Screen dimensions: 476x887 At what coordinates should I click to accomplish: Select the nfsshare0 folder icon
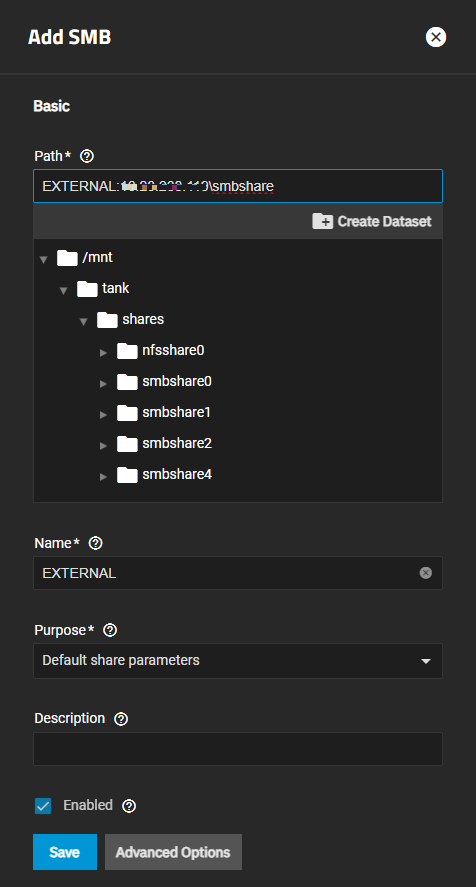point(127,351)
